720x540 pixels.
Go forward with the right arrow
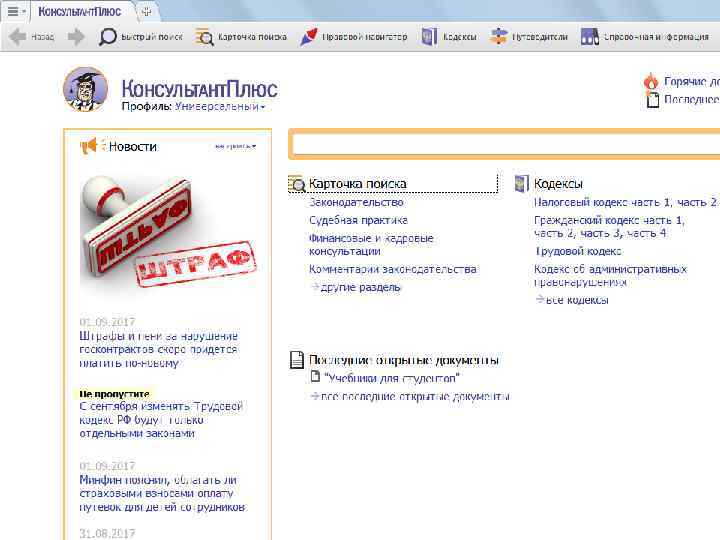(x=76, y=37)
